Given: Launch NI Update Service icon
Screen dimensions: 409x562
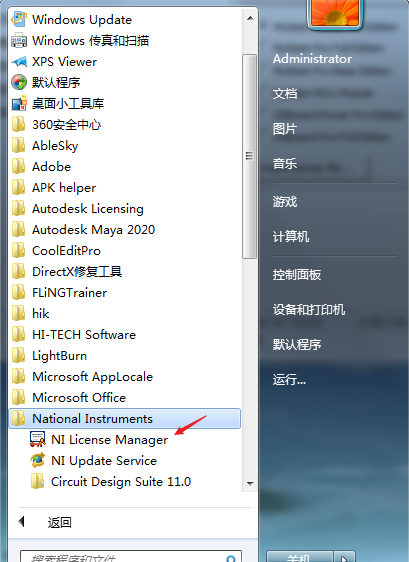Looking at the screenshot, I should click(38, 461).
